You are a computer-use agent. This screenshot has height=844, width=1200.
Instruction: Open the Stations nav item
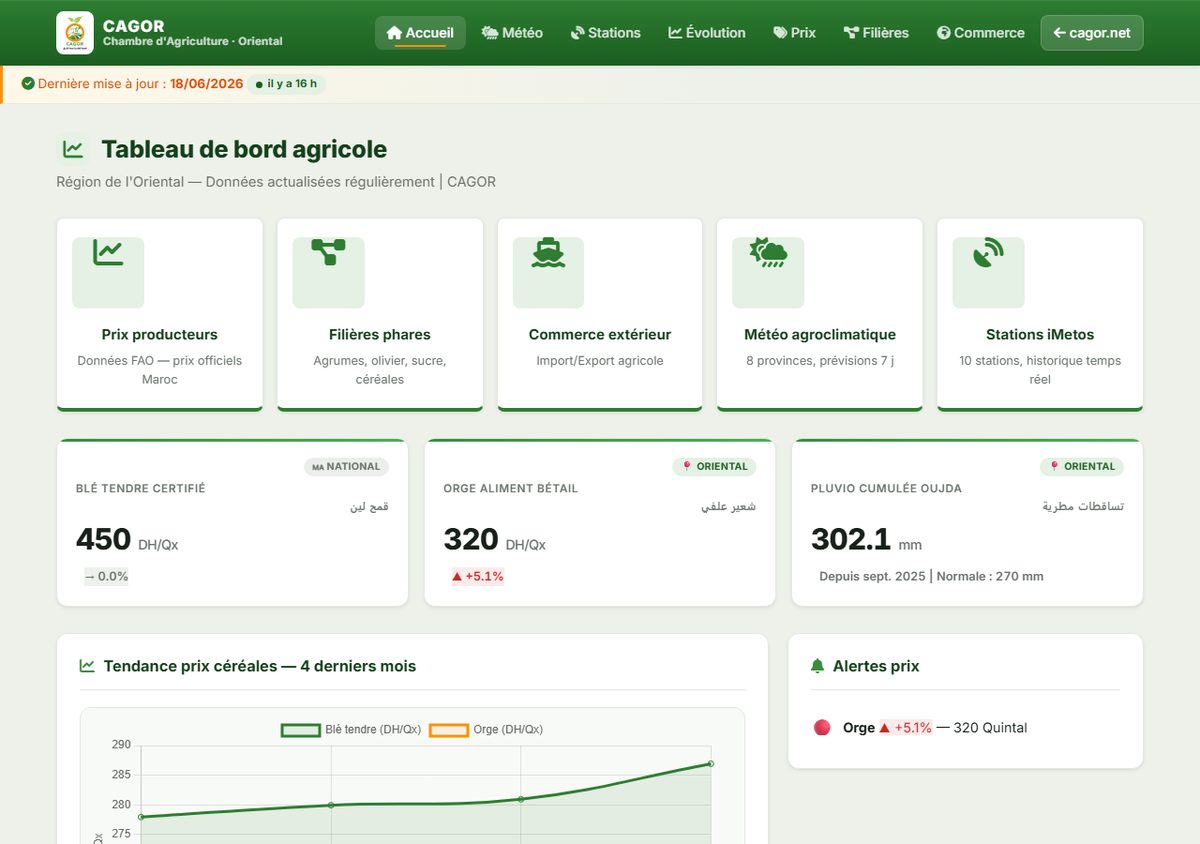click(x=605, y=33)
